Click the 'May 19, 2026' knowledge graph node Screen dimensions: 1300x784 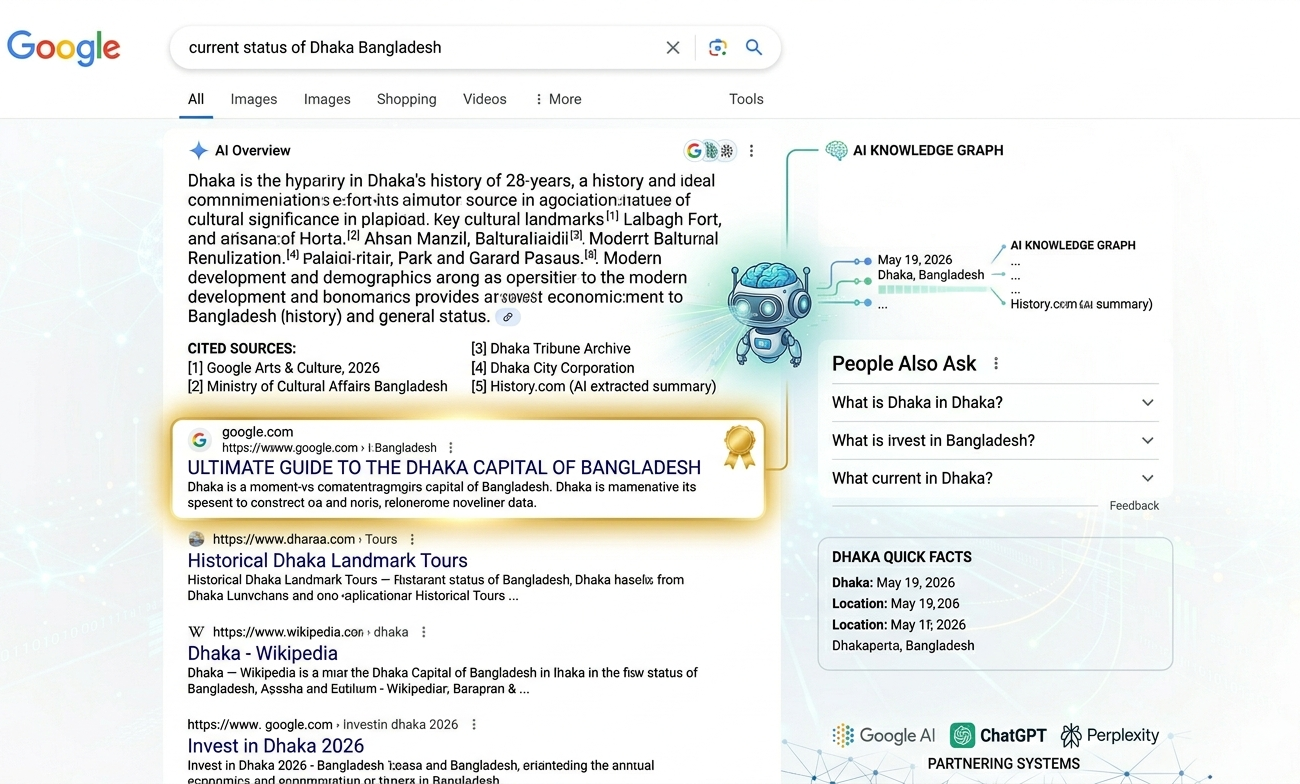[x=915, y=260]
